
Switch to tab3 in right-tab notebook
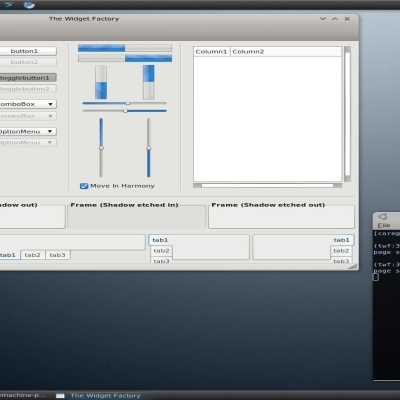point(341,261)
